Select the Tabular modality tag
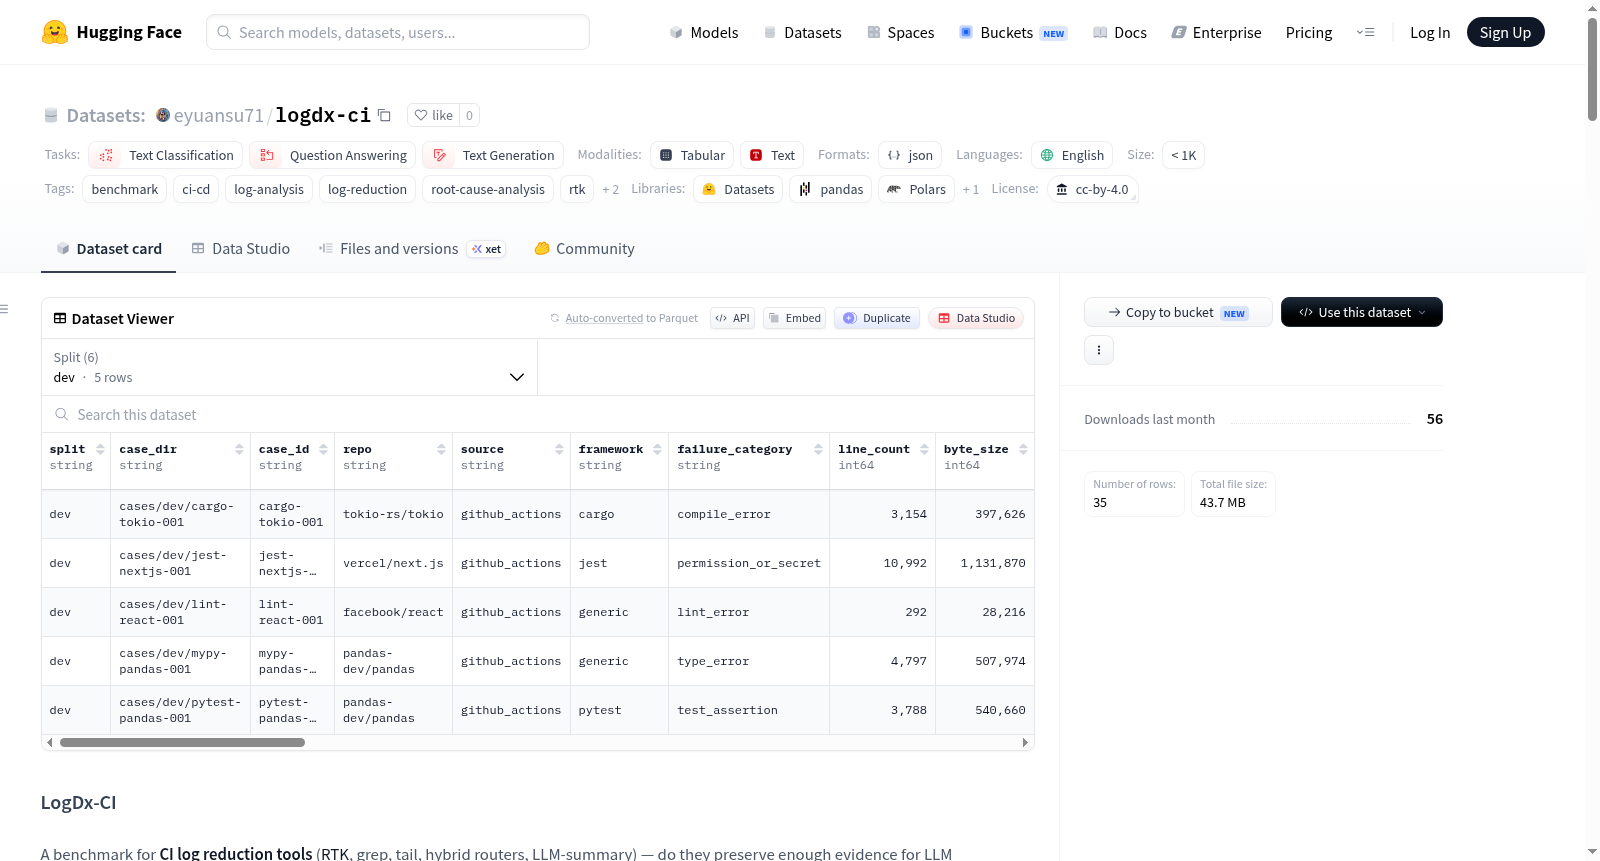This screenshot has height=861, width=1600. (x=692, y=155)
